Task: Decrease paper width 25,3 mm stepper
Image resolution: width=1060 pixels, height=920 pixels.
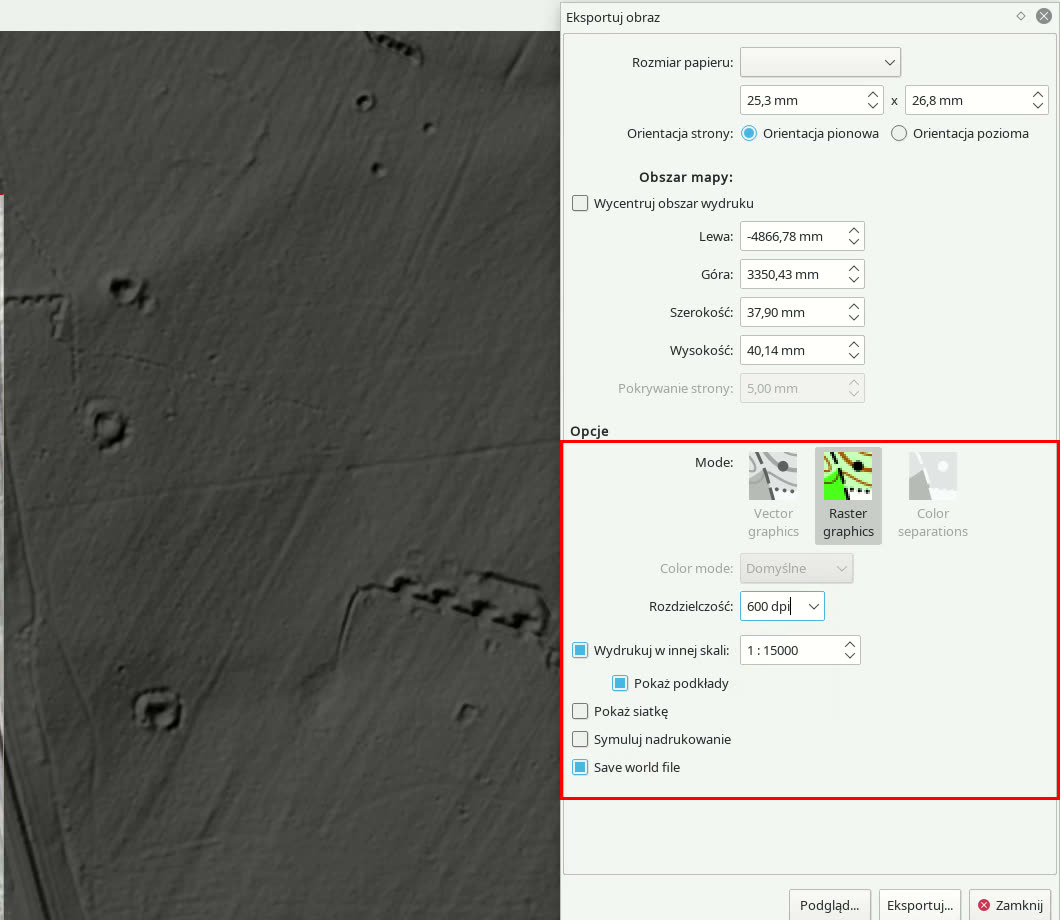Action: (x=873, y=106)
